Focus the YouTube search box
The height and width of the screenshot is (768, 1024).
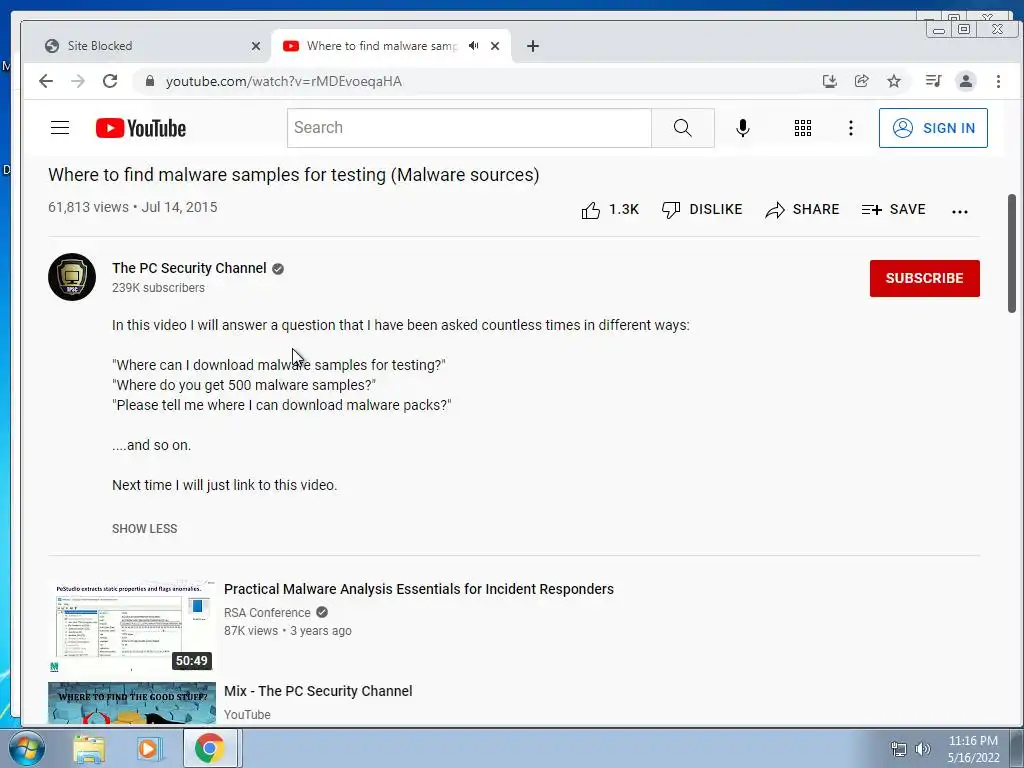point(469,128)
